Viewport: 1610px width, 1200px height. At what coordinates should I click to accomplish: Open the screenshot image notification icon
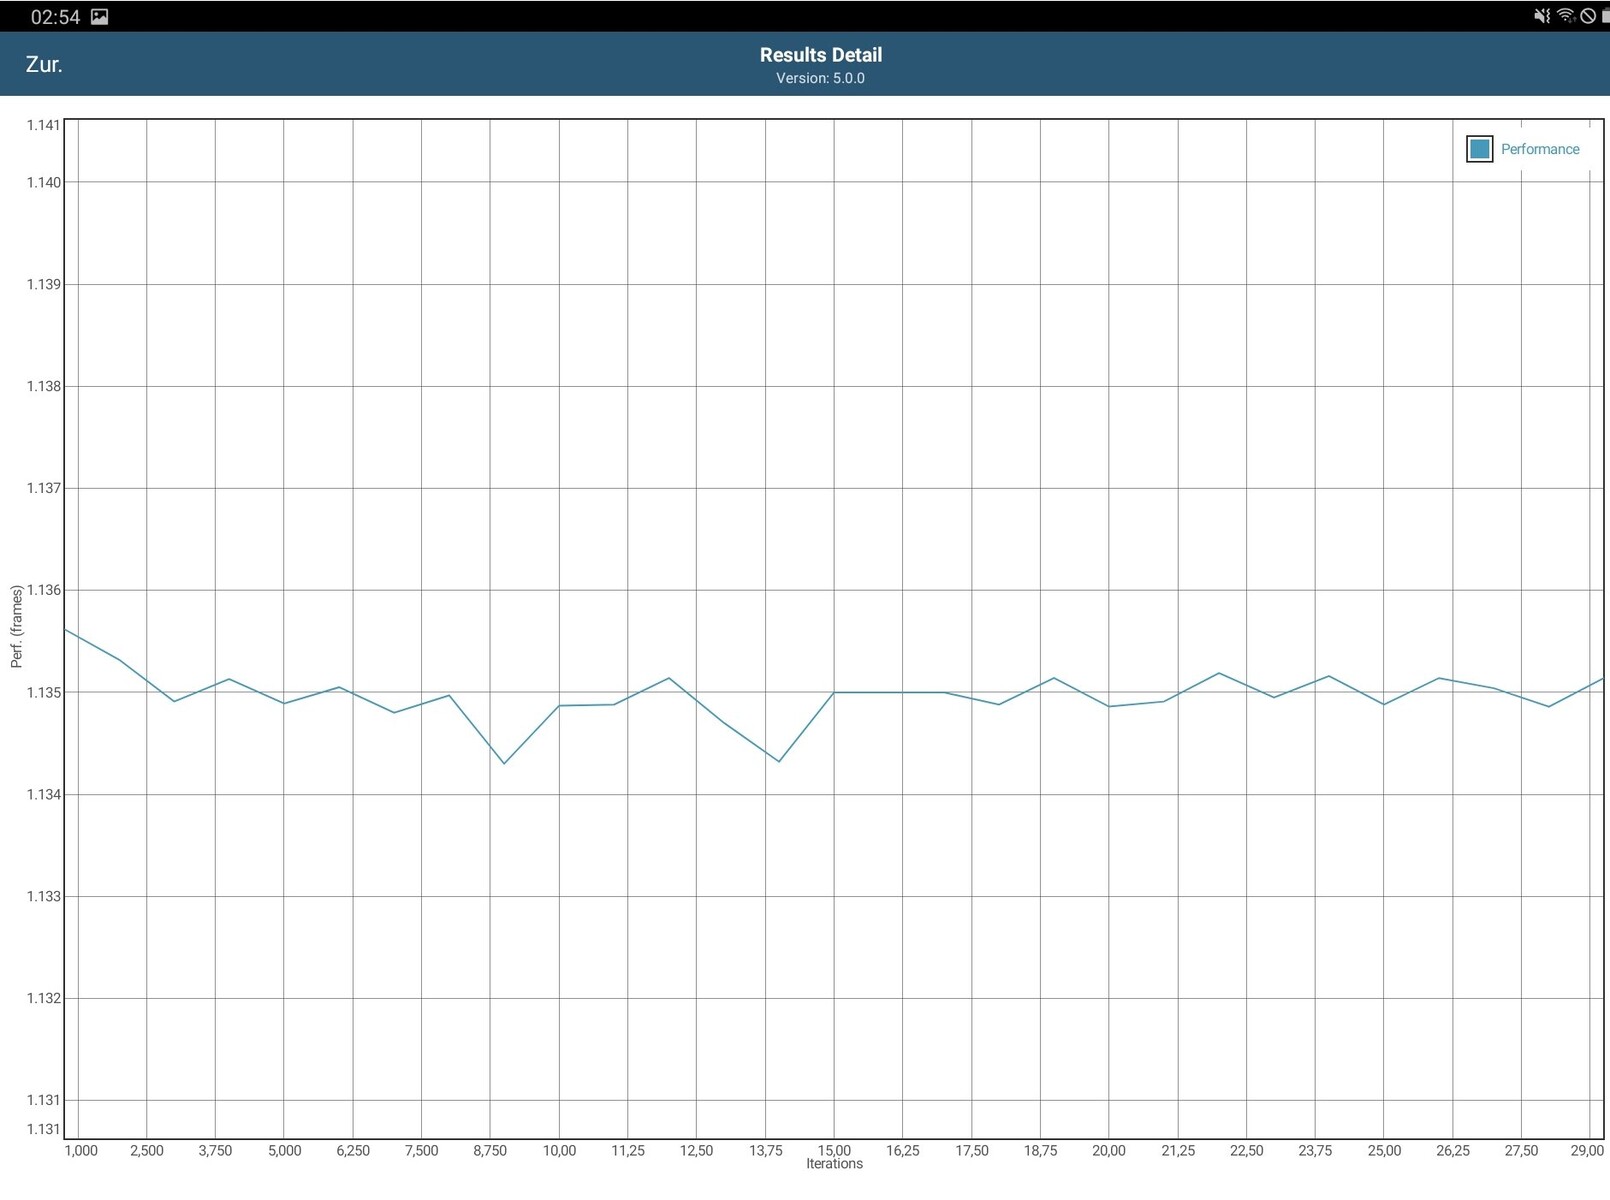click(x=100, y=17)
